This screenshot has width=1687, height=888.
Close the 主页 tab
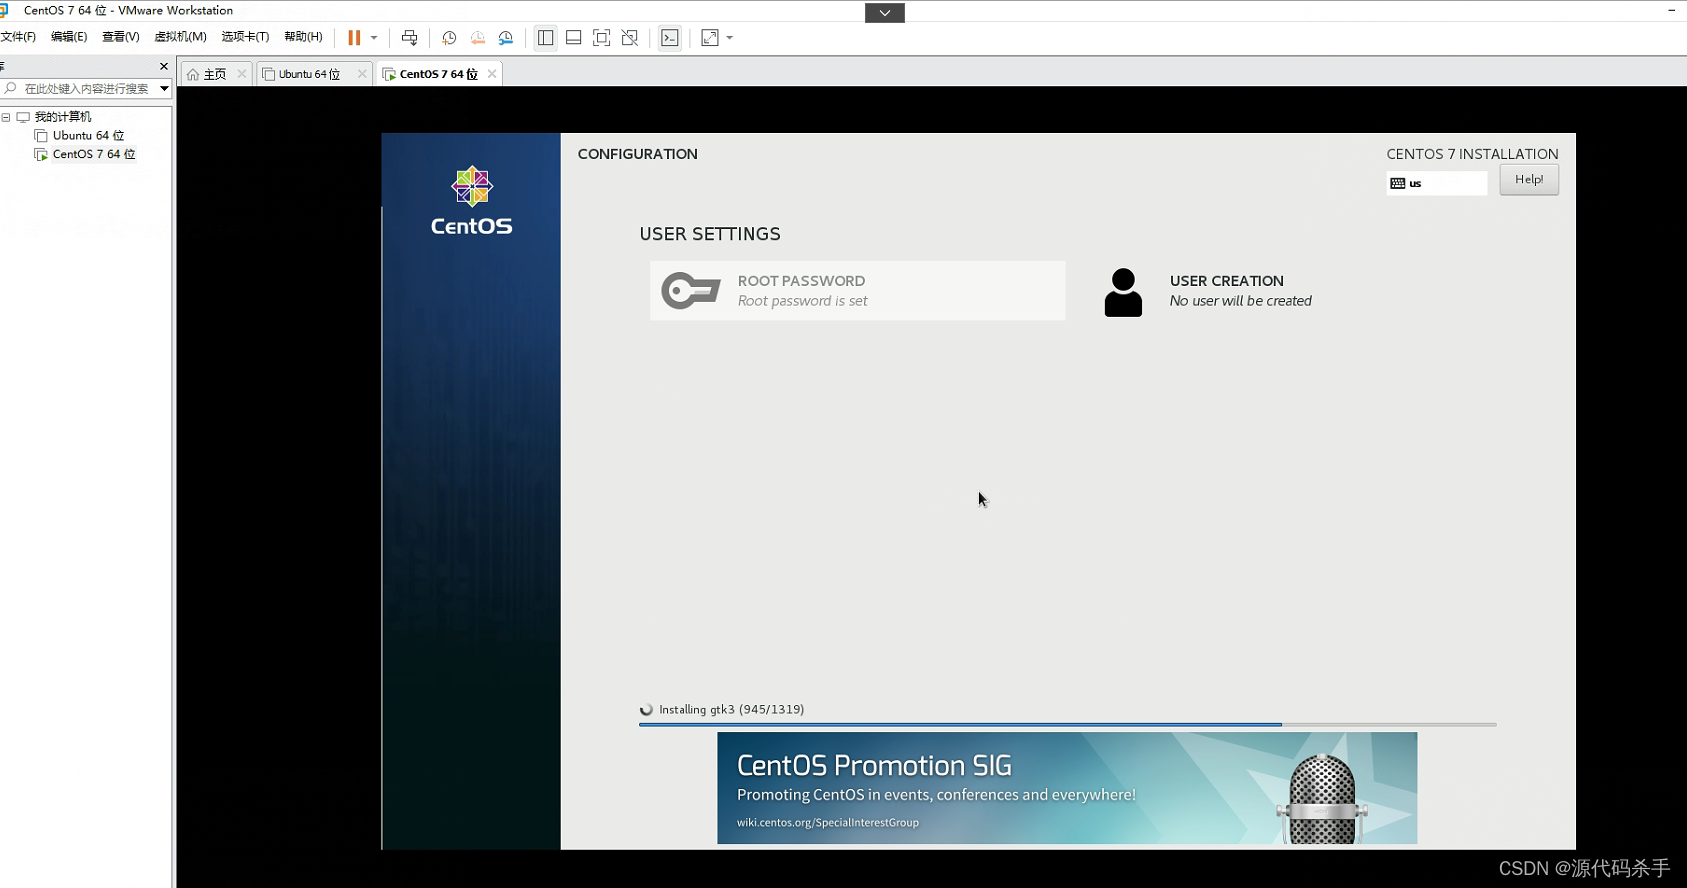(x=242, y=74)
